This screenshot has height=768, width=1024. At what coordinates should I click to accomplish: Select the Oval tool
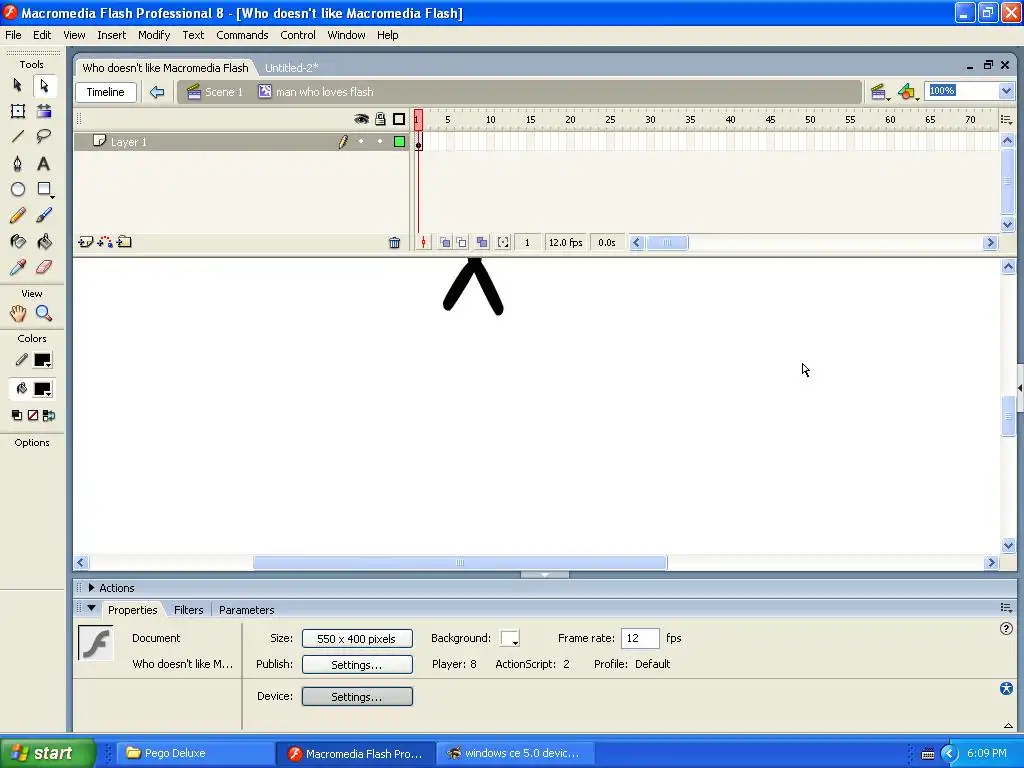coord(18,189)
